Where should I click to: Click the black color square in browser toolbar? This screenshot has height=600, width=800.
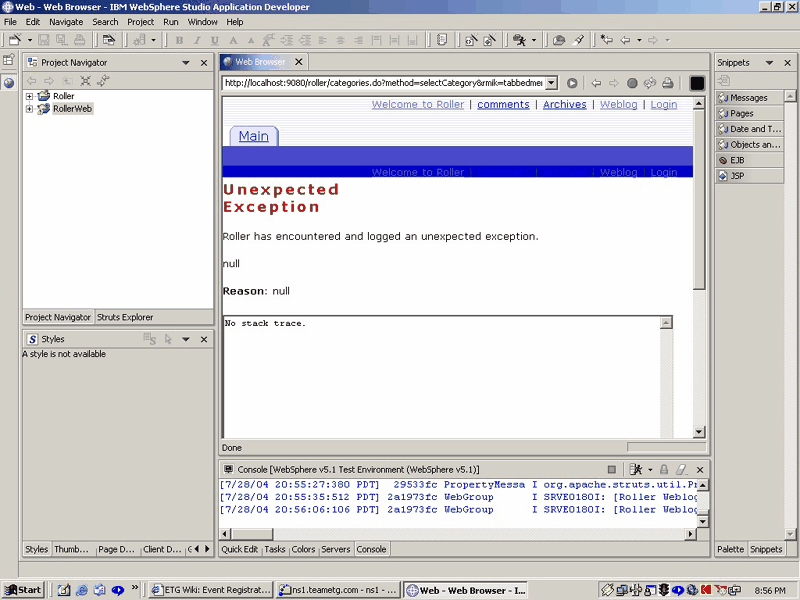697,83
